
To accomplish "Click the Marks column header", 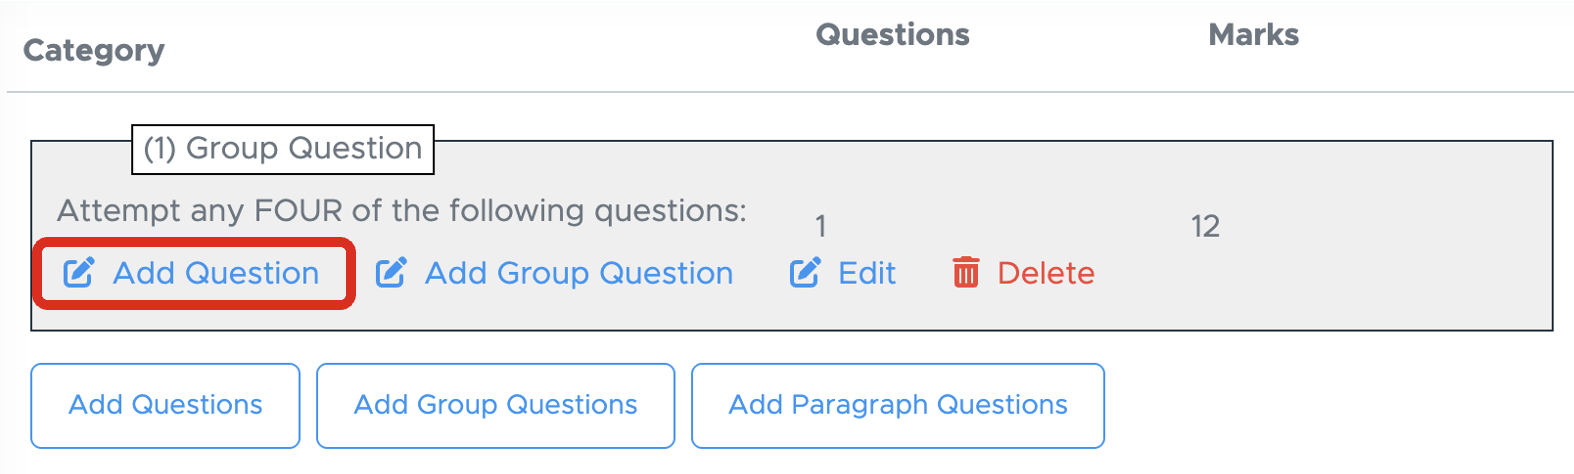I will pyautogui.click(x=1254, y=35).
